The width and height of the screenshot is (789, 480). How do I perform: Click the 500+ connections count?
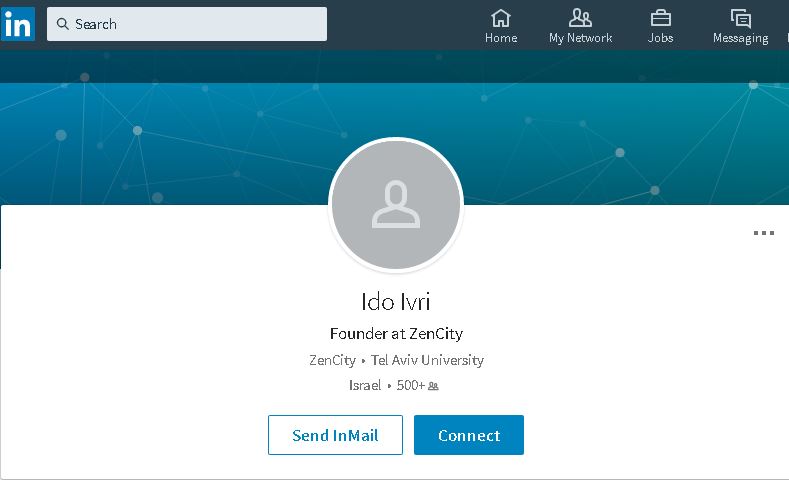click(x=410, y=385)
